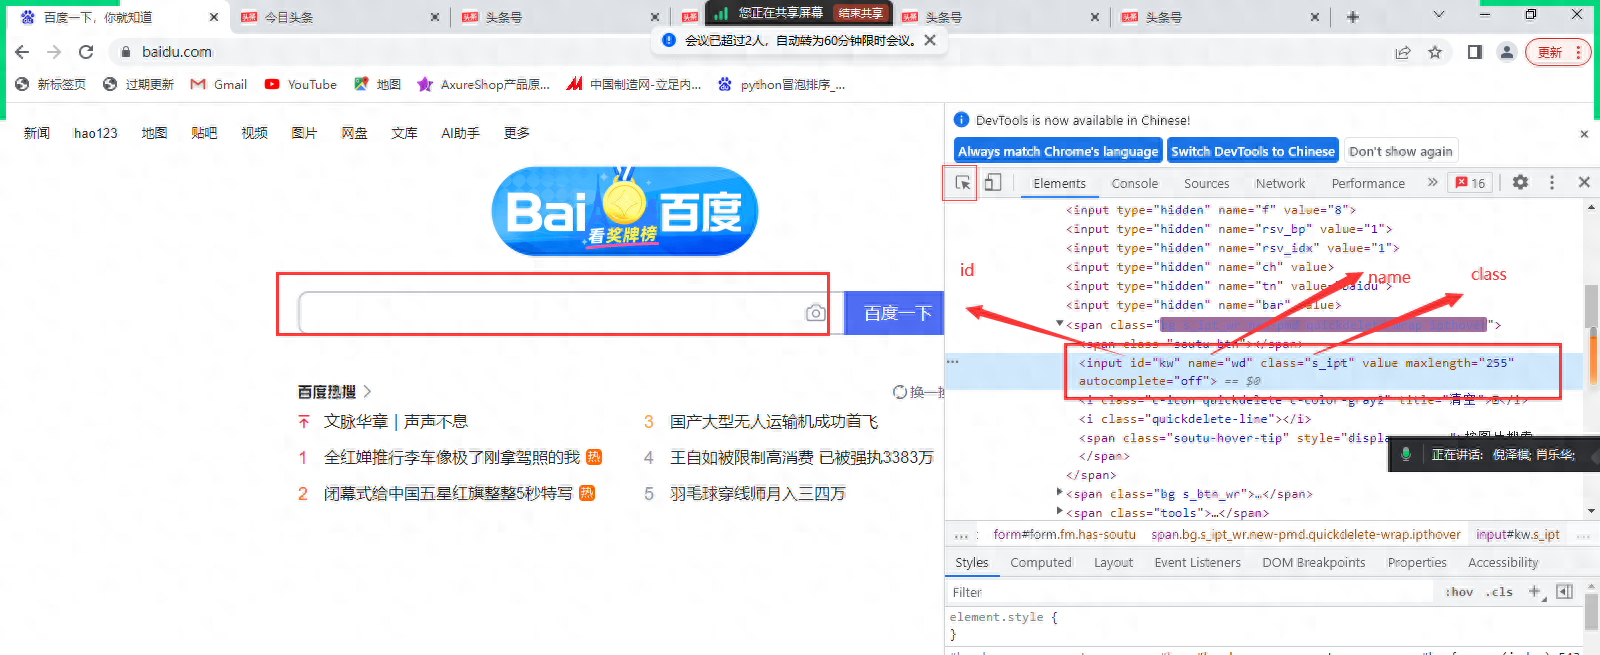
Task: Open hot search 国产大型无人运输机成功首飞
Action: [x=774, y=422]
